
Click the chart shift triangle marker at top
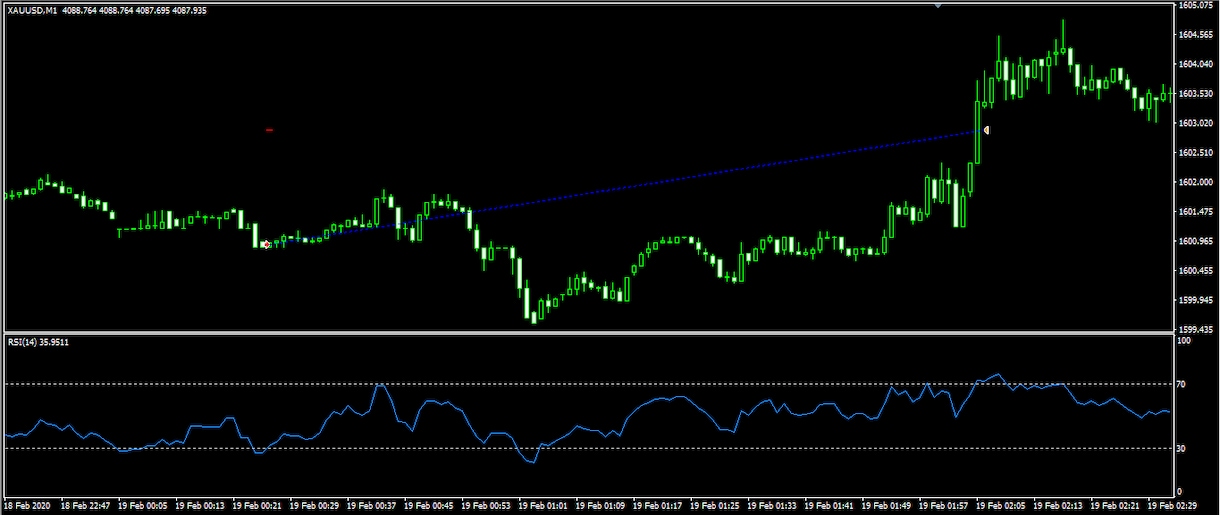[937, 6]
